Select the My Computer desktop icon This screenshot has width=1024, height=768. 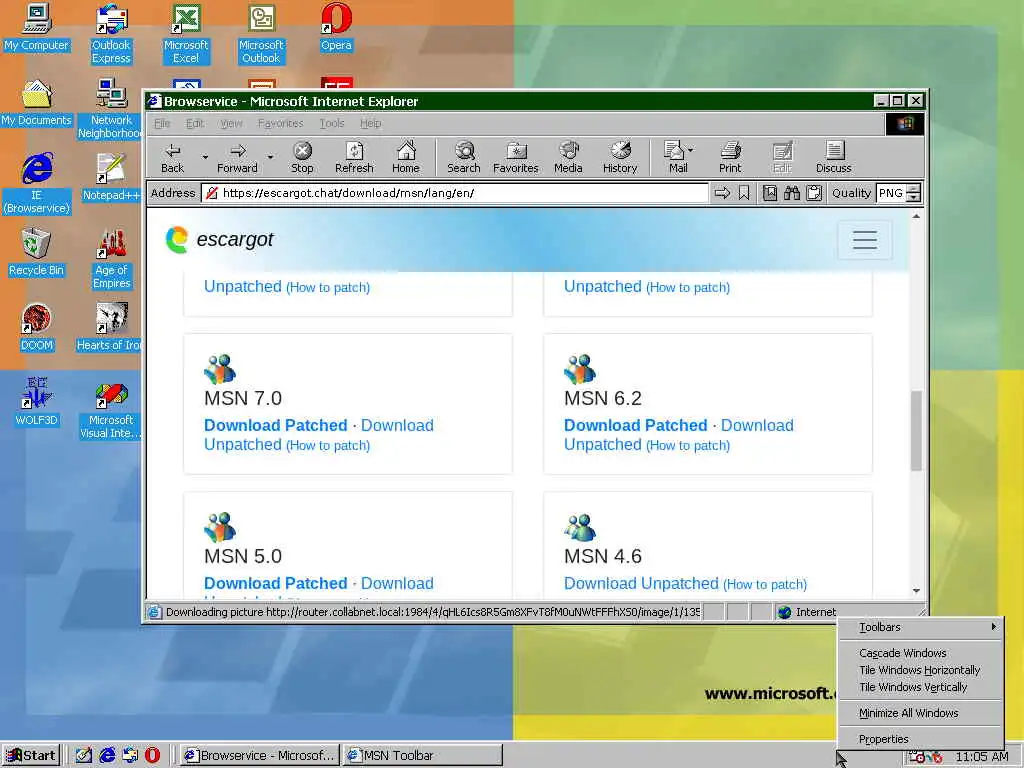click(x=37, y=27)
